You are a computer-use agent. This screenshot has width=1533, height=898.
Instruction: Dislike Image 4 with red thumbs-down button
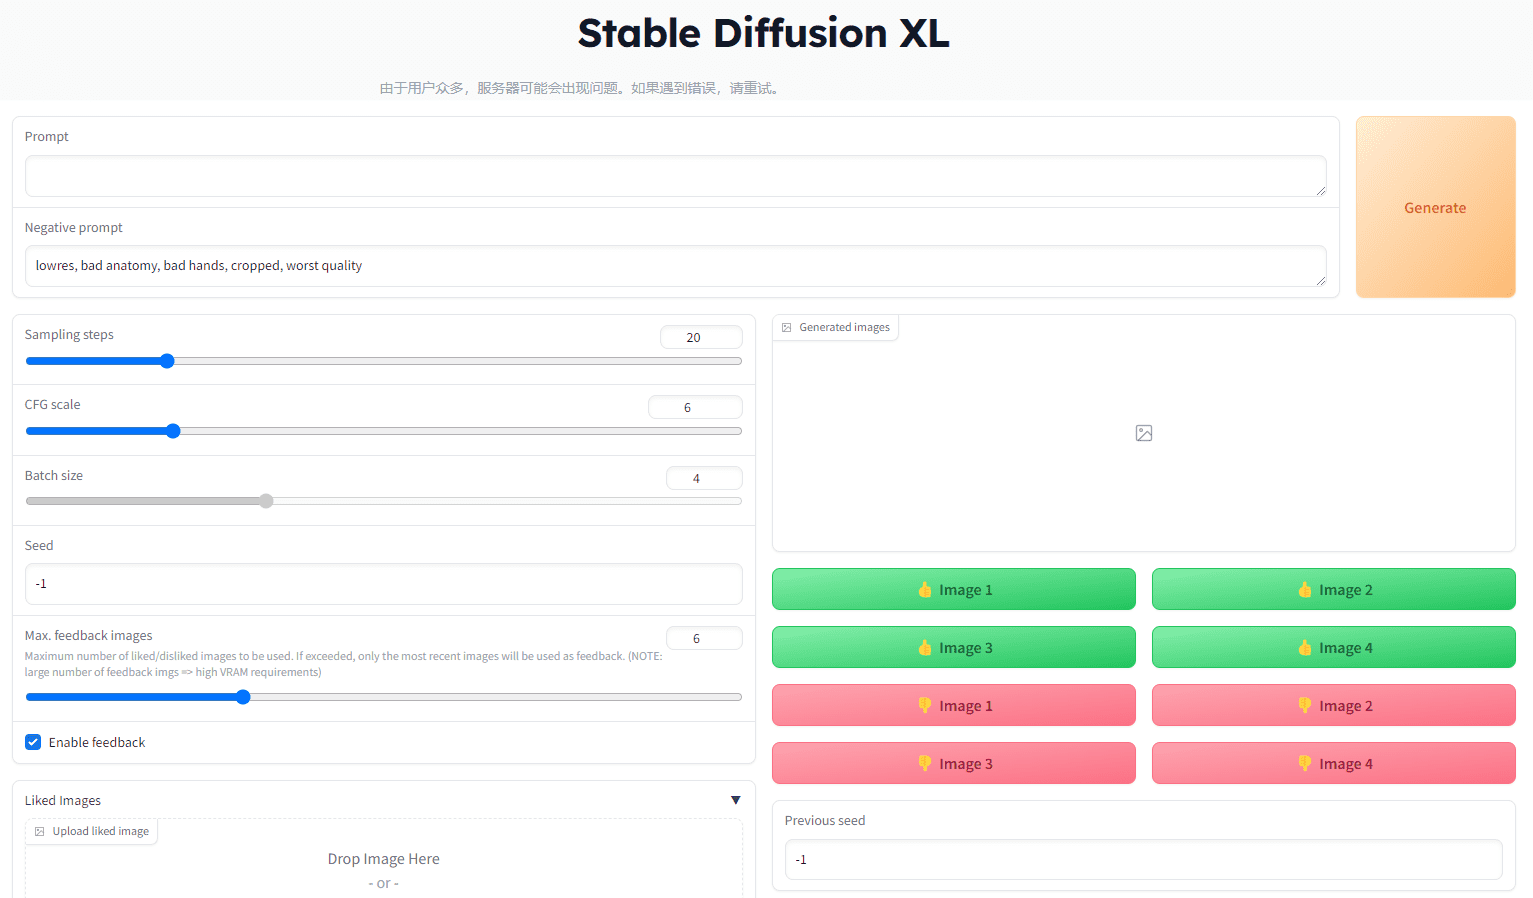point(1333,763)
